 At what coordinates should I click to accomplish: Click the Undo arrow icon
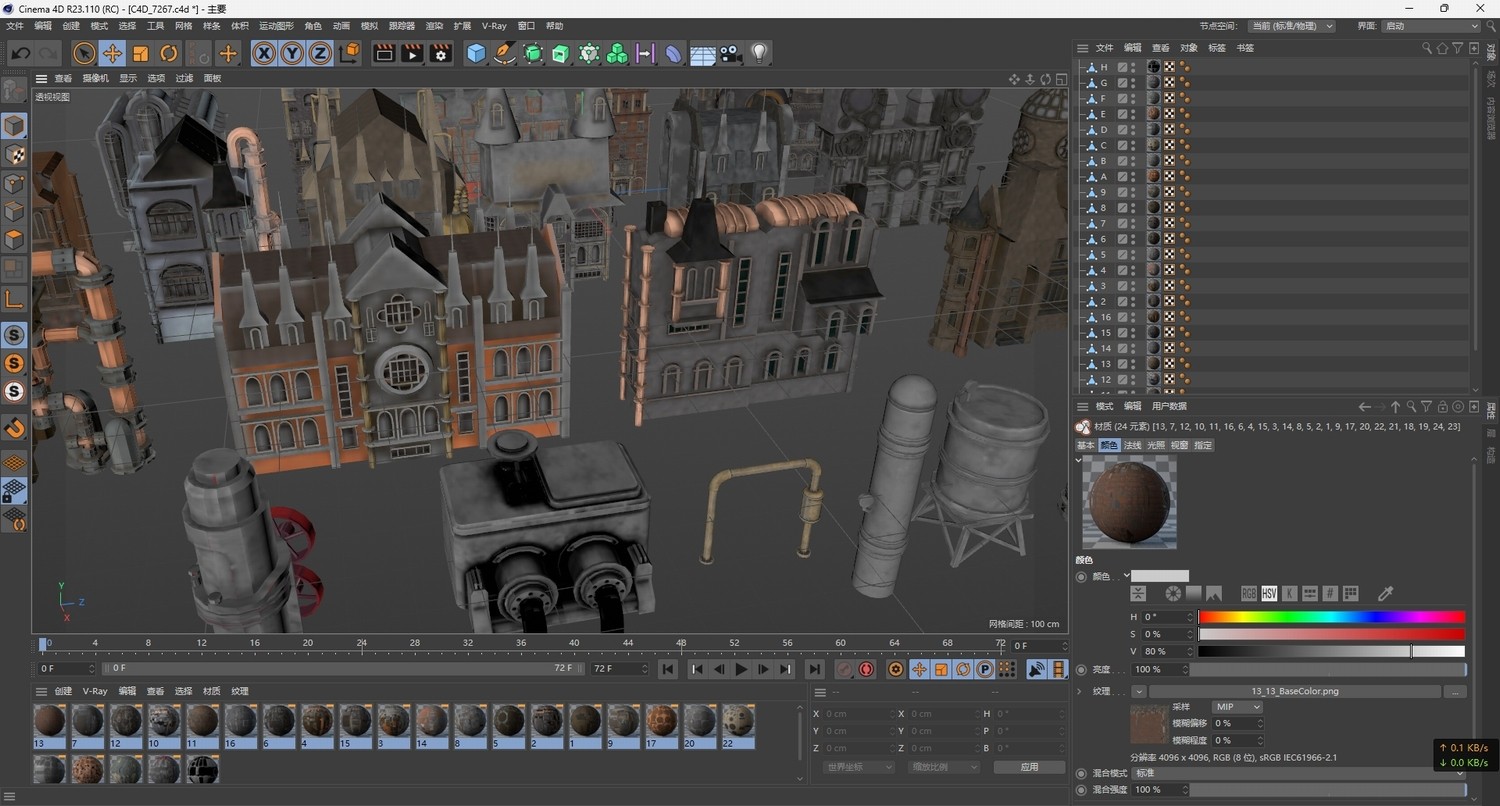click(x=21, y=54)
